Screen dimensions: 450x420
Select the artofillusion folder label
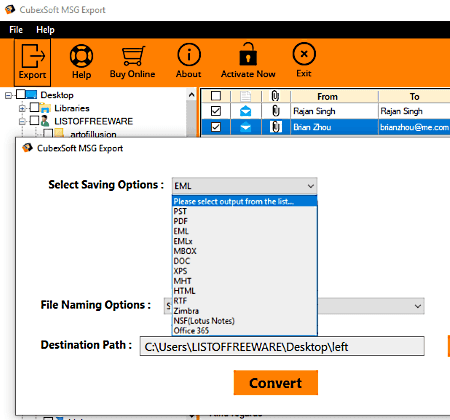click(x=93, y=134)
